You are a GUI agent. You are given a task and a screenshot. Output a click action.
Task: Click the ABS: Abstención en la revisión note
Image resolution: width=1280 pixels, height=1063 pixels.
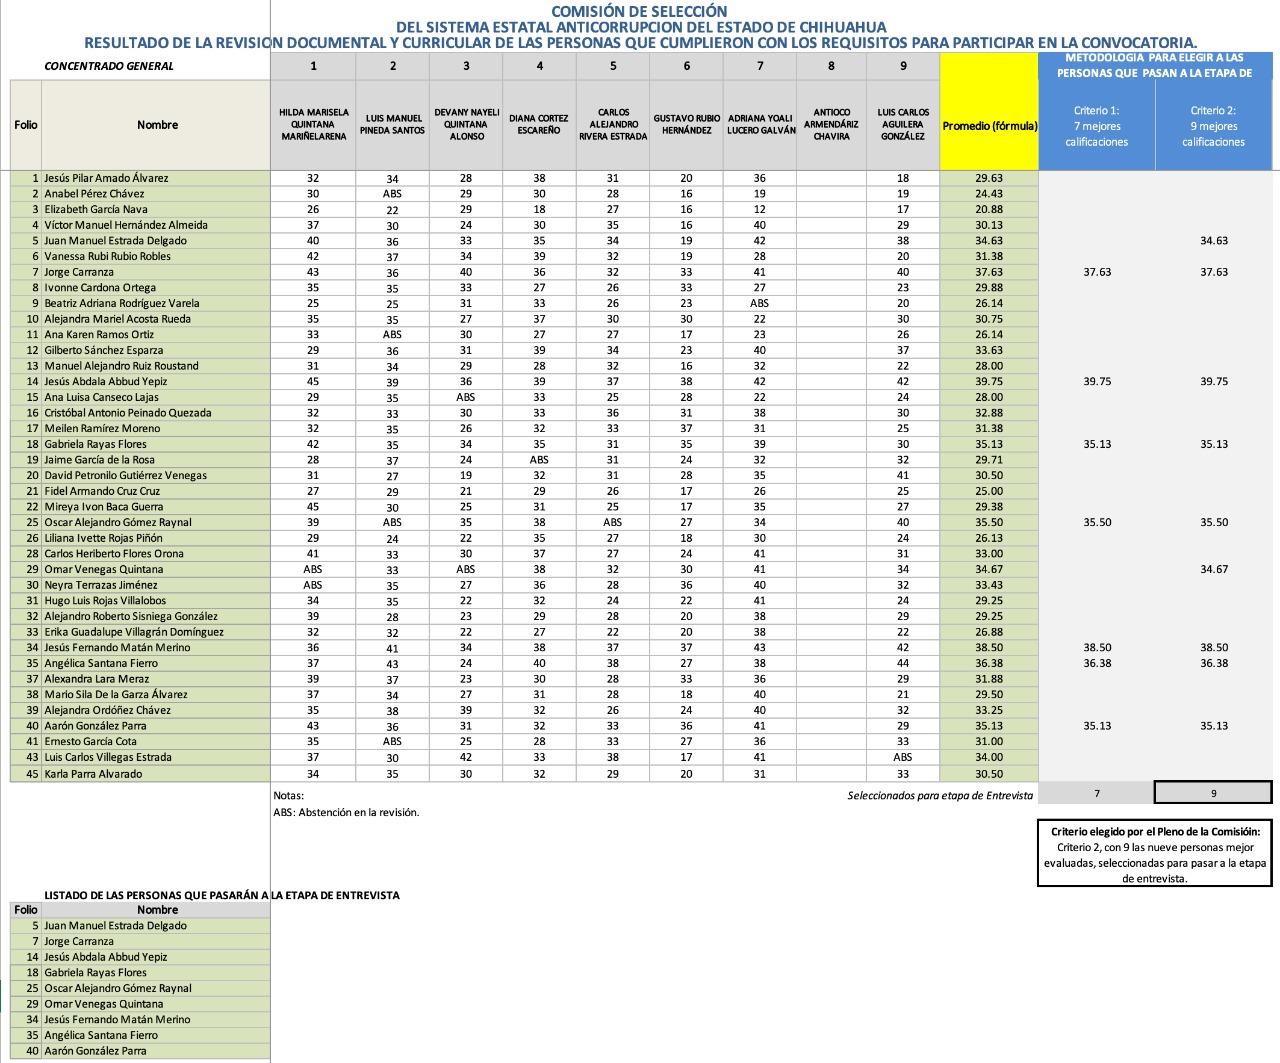pos(346,812)
